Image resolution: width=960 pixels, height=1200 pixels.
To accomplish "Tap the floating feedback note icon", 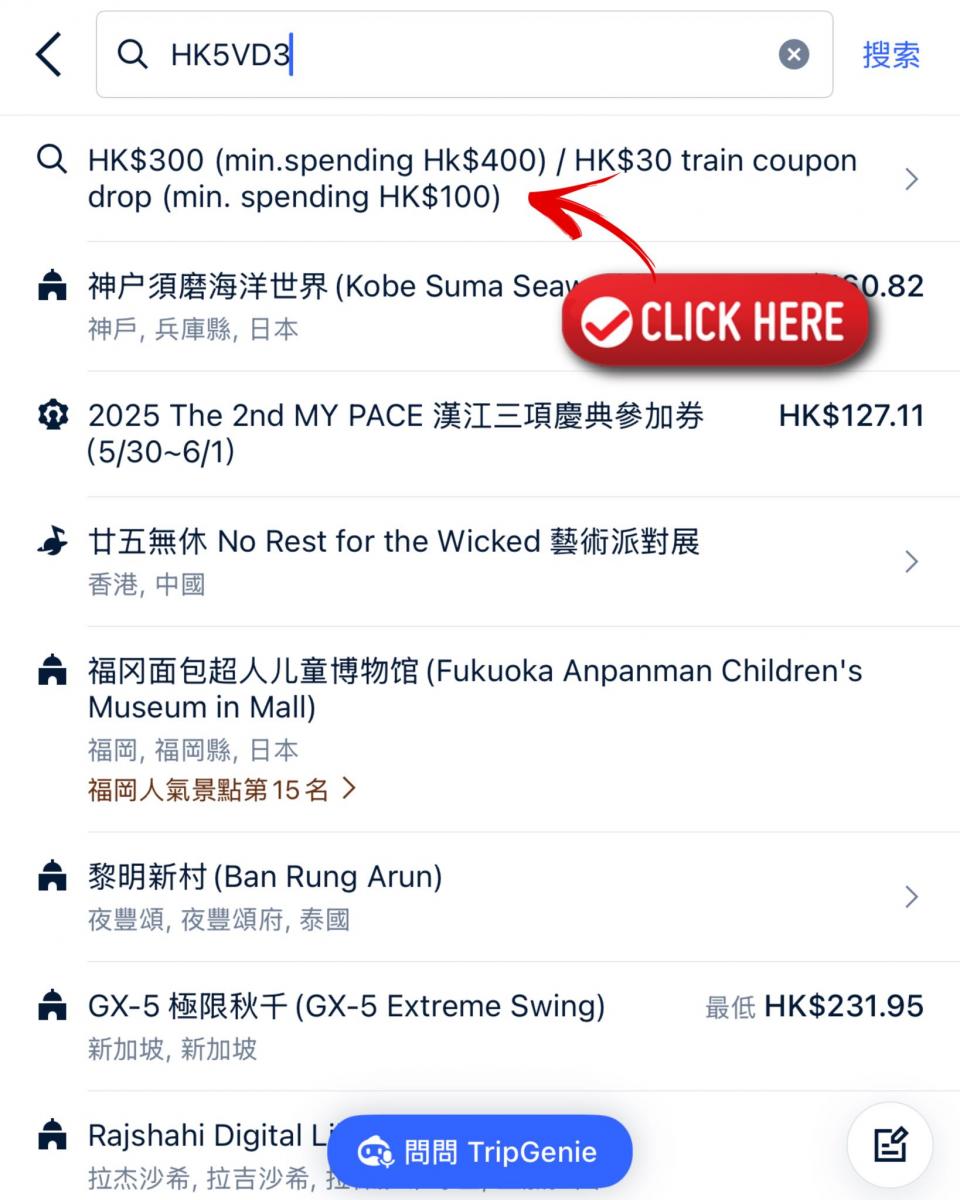I will pyautogui.click(x=890, y=1145).
